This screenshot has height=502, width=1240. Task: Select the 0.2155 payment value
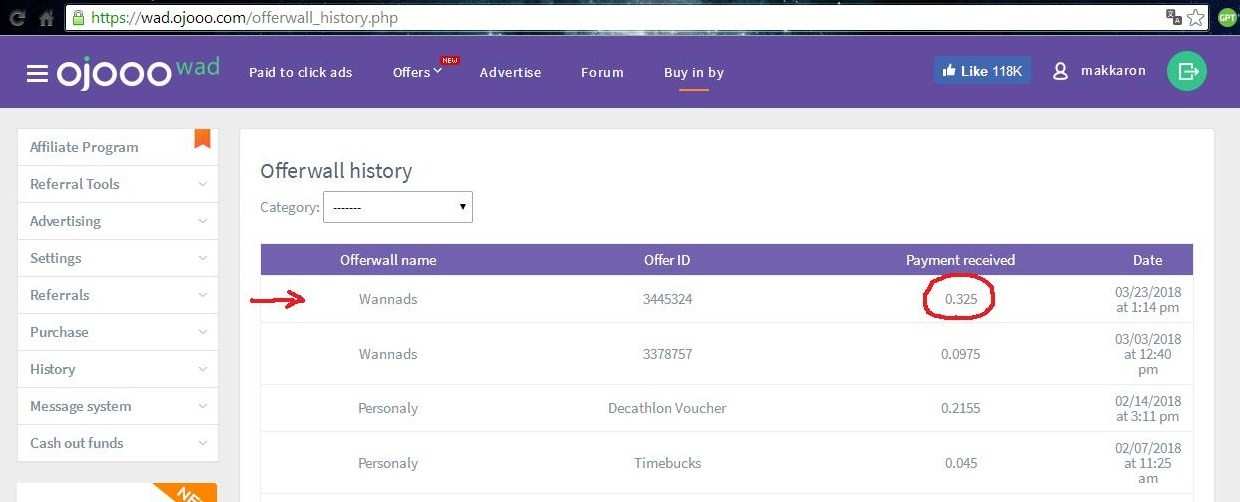pos(960,408)
